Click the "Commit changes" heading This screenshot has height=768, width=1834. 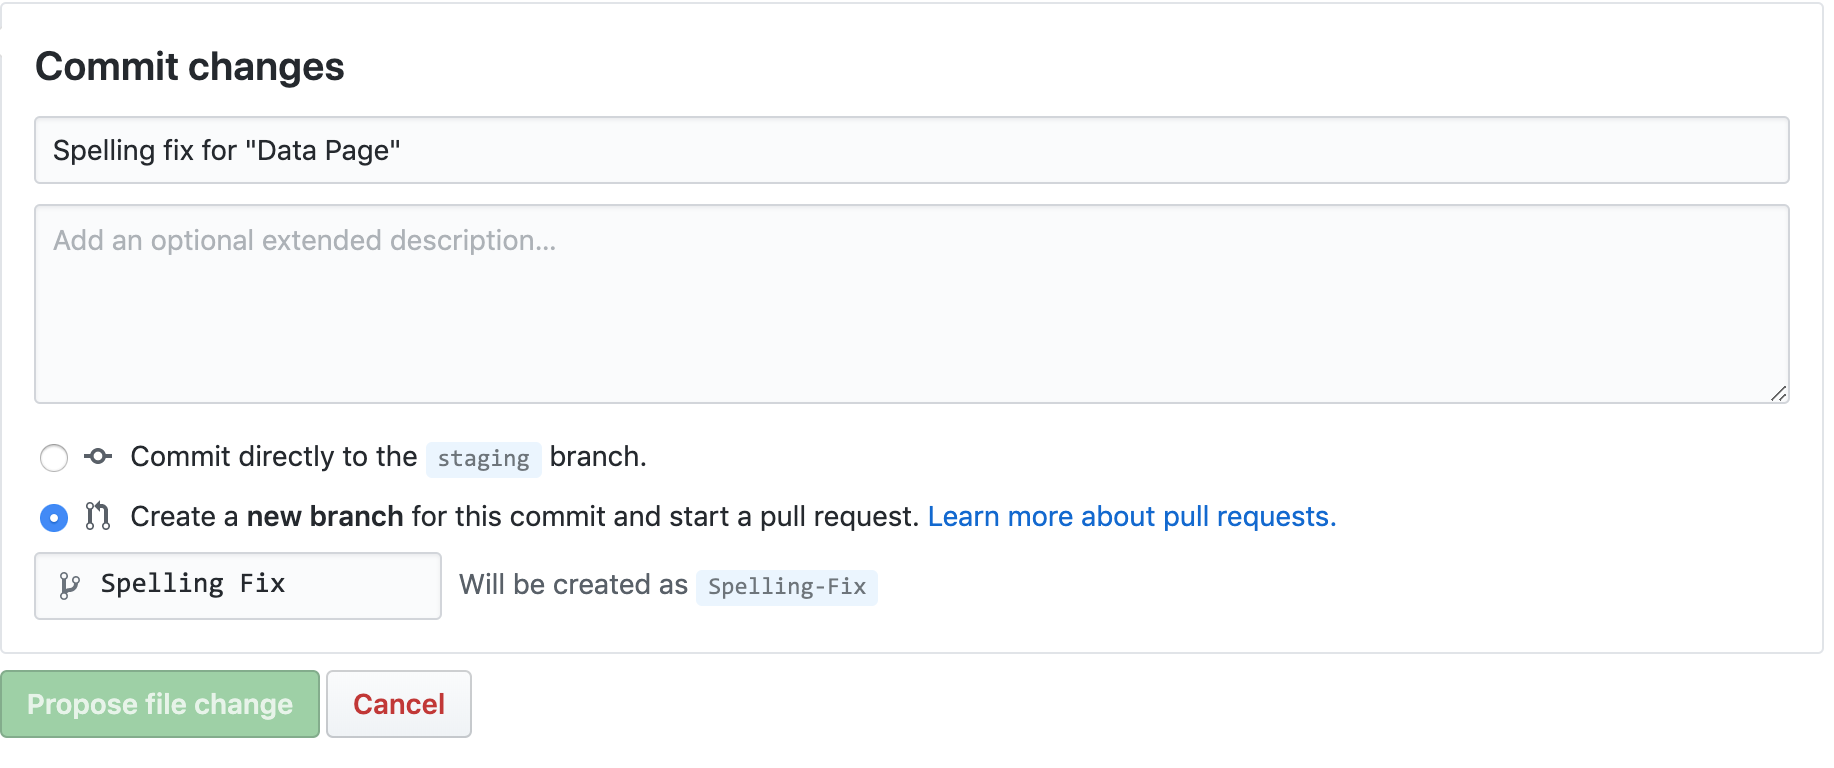190,67
